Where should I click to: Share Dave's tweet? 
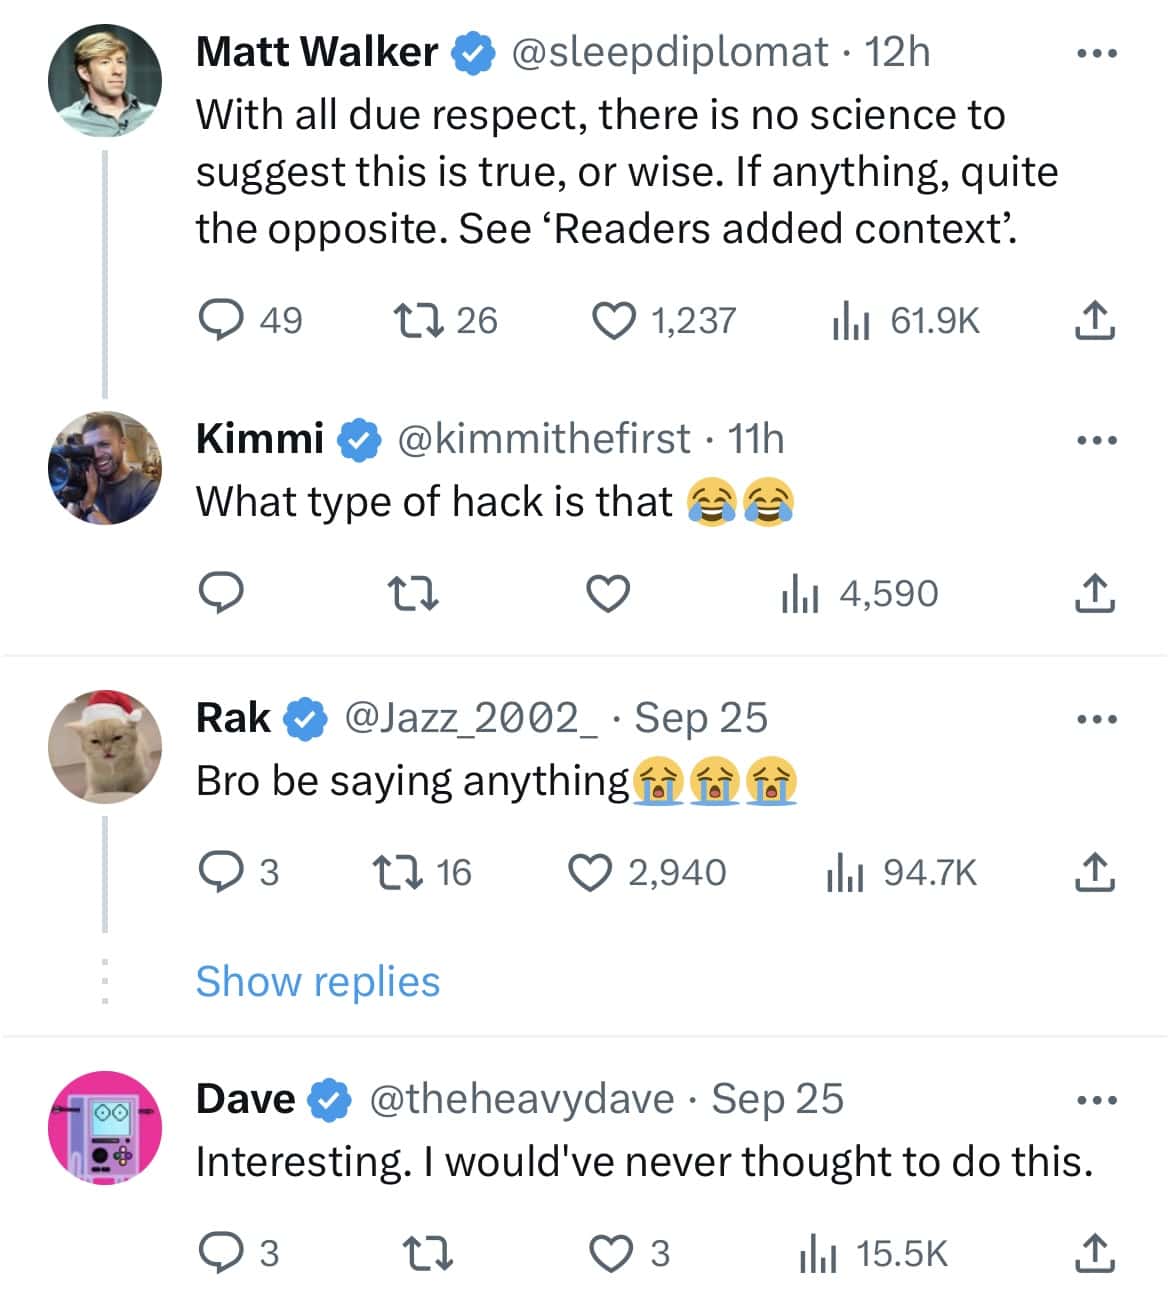tap(1095, 1253)
